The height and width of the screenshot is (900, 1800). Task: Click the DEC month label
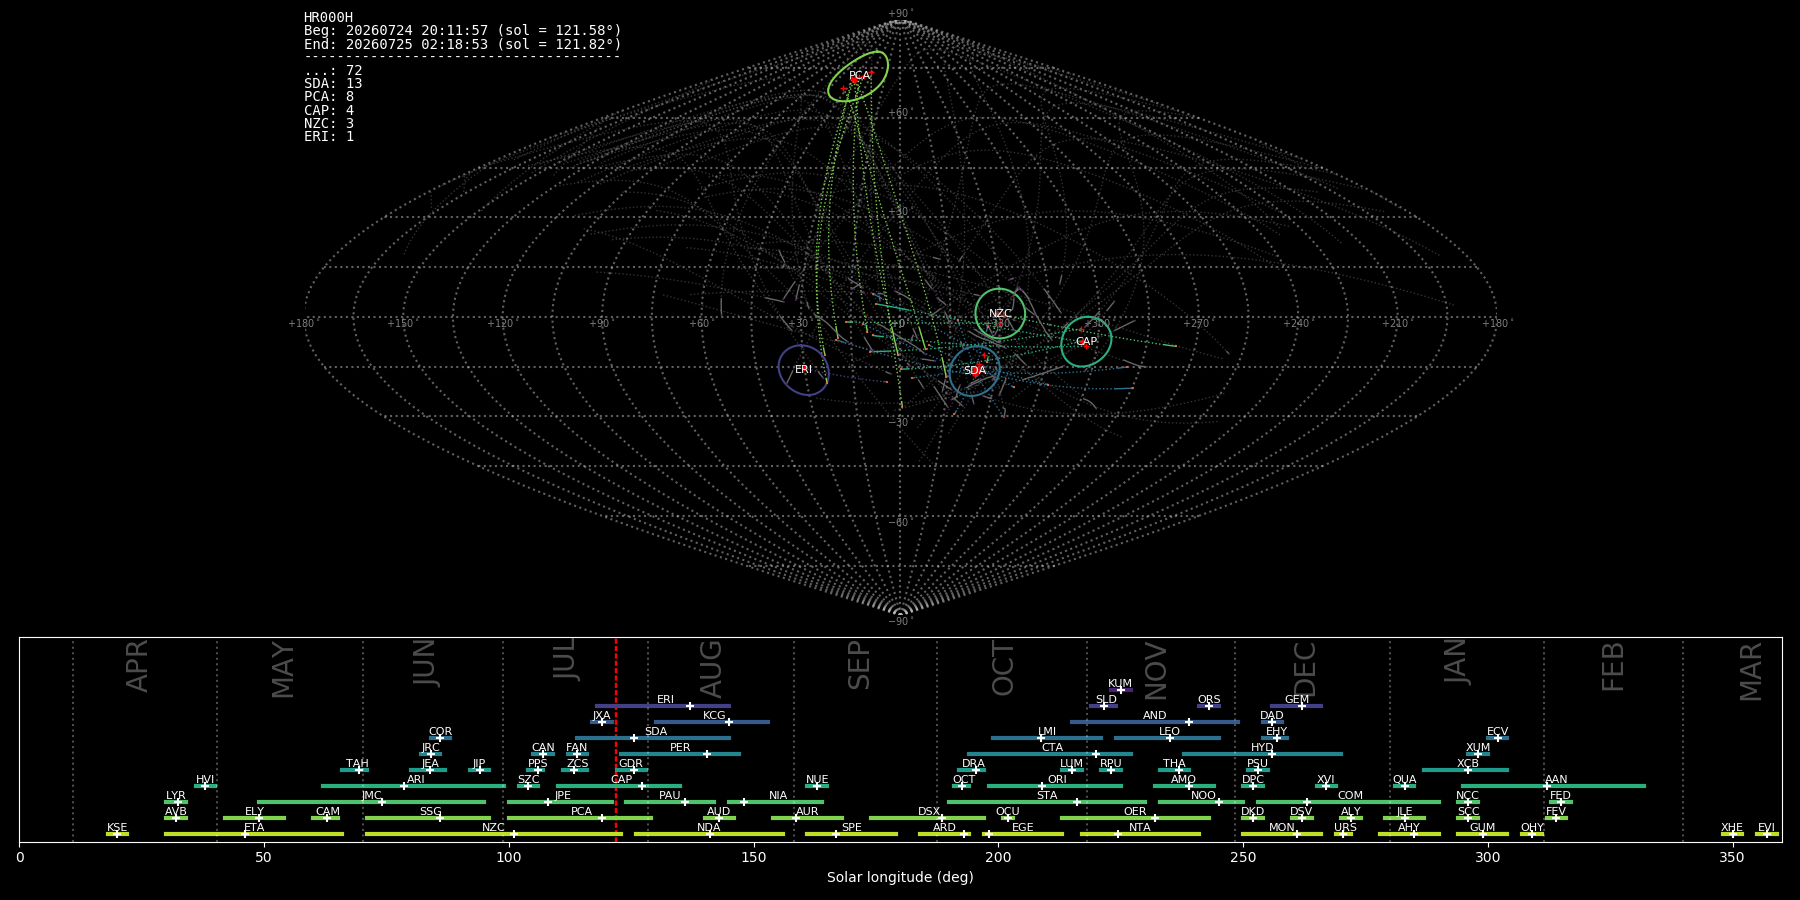tap(1306, 670)
